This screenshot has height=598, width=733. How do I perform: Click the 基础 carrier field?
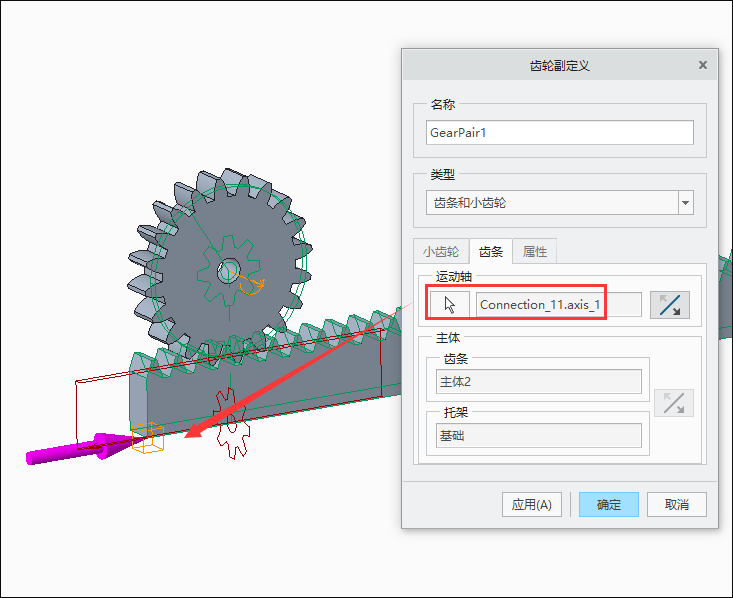point(539,435)
